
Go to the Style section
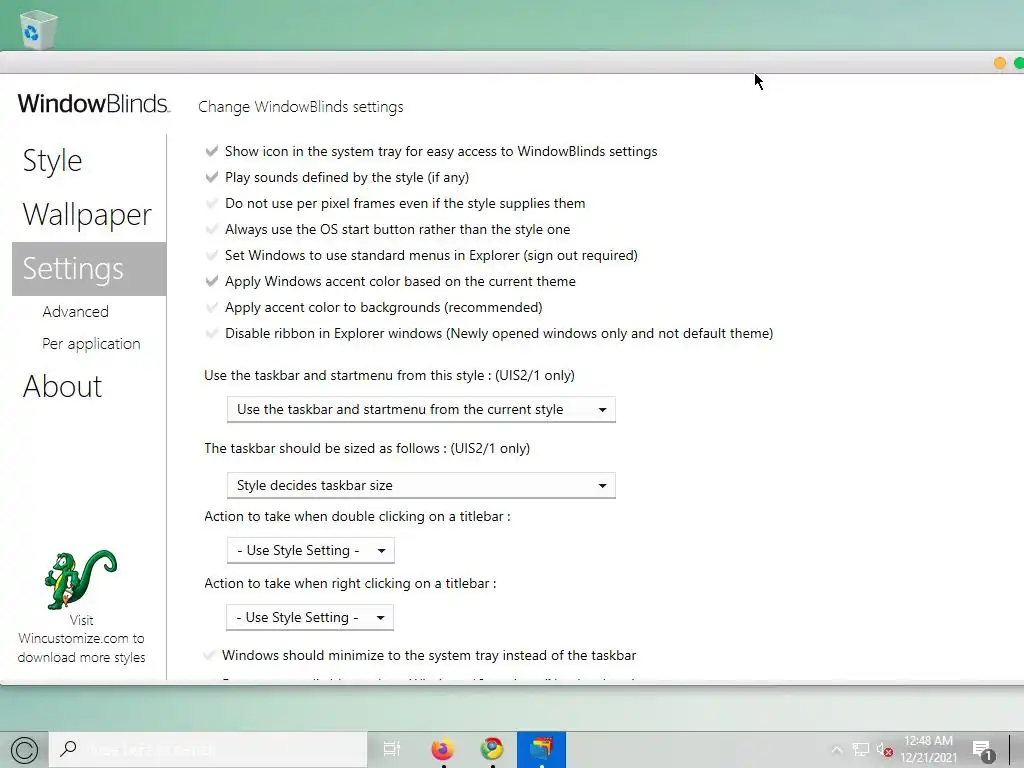pyautogui.click(x=52, y=161)
